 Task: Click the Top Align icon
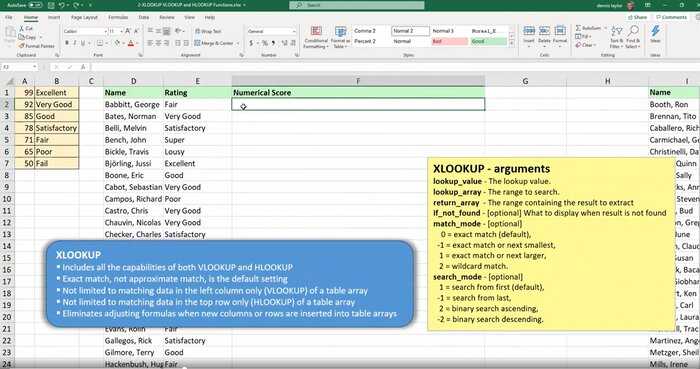(150, 31)
